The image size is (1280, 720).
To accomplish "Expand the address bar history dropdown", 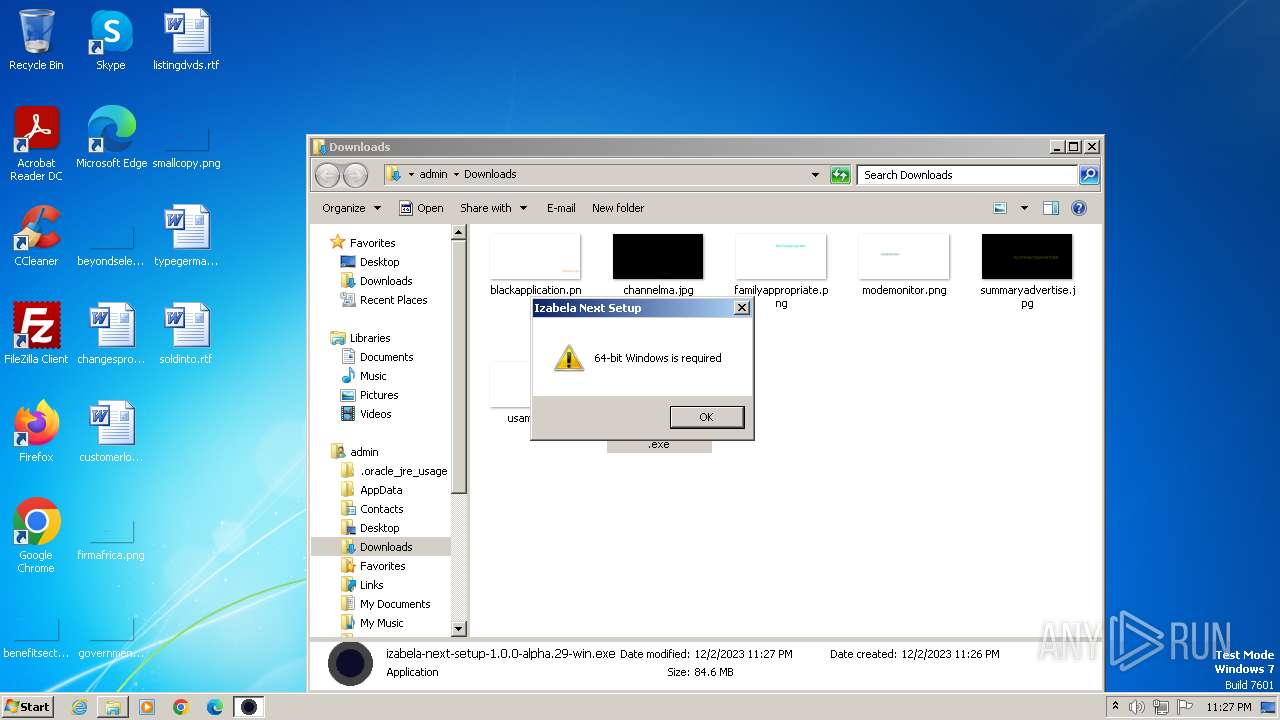I will tap(815, 175).
